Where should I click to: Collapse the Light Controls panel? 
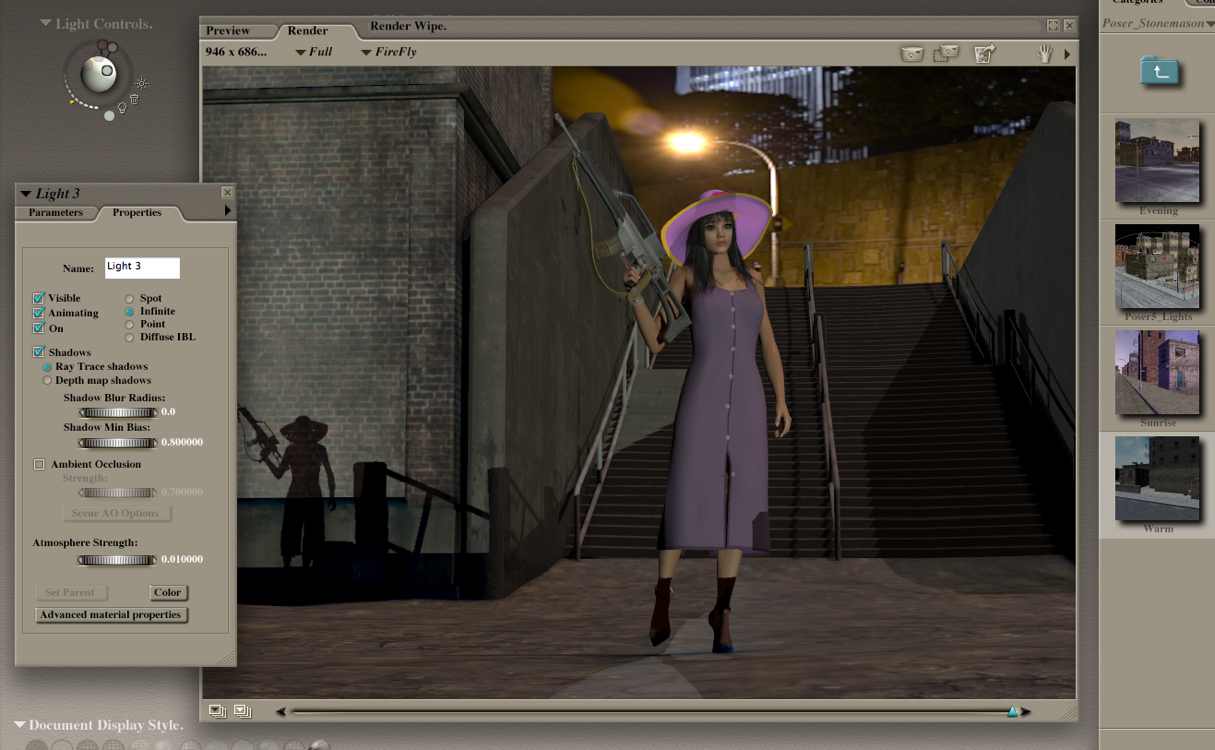click(x=45, y=23)
